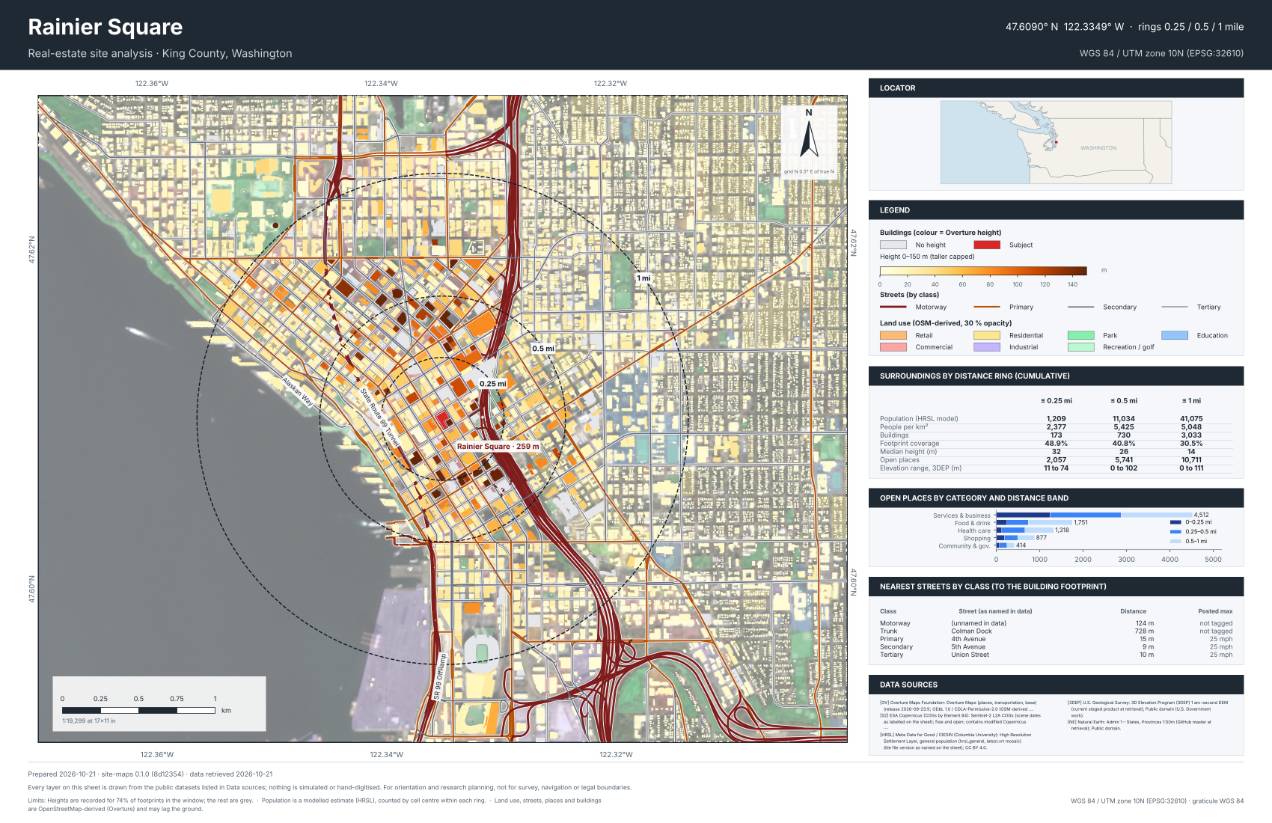The height and width of the screenshot is (823, 1272).
Task: Select the Retail land use swatch
Action: pos(893,335)
